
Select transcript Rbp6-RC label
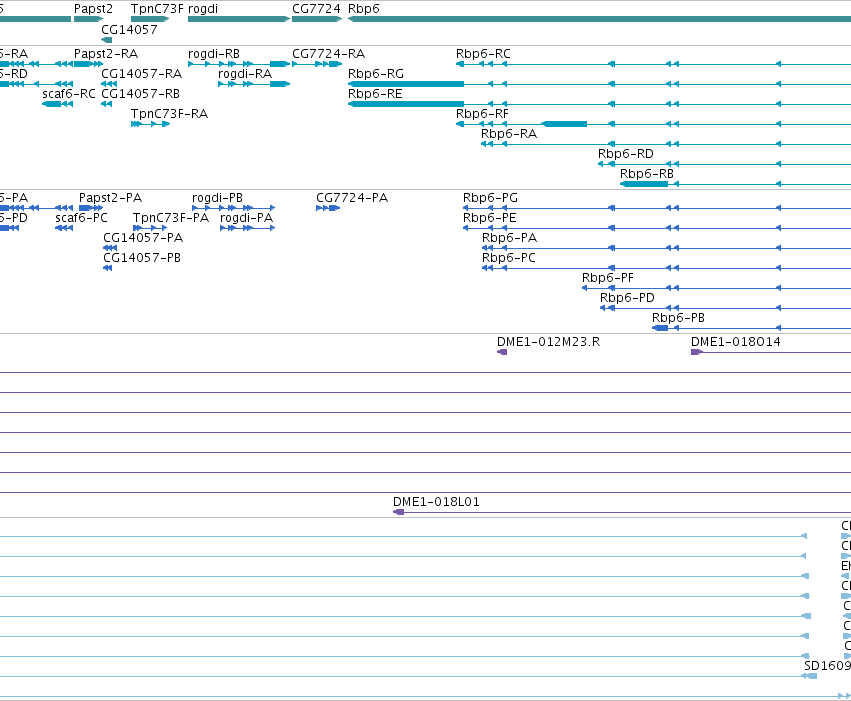coord(483,54)
